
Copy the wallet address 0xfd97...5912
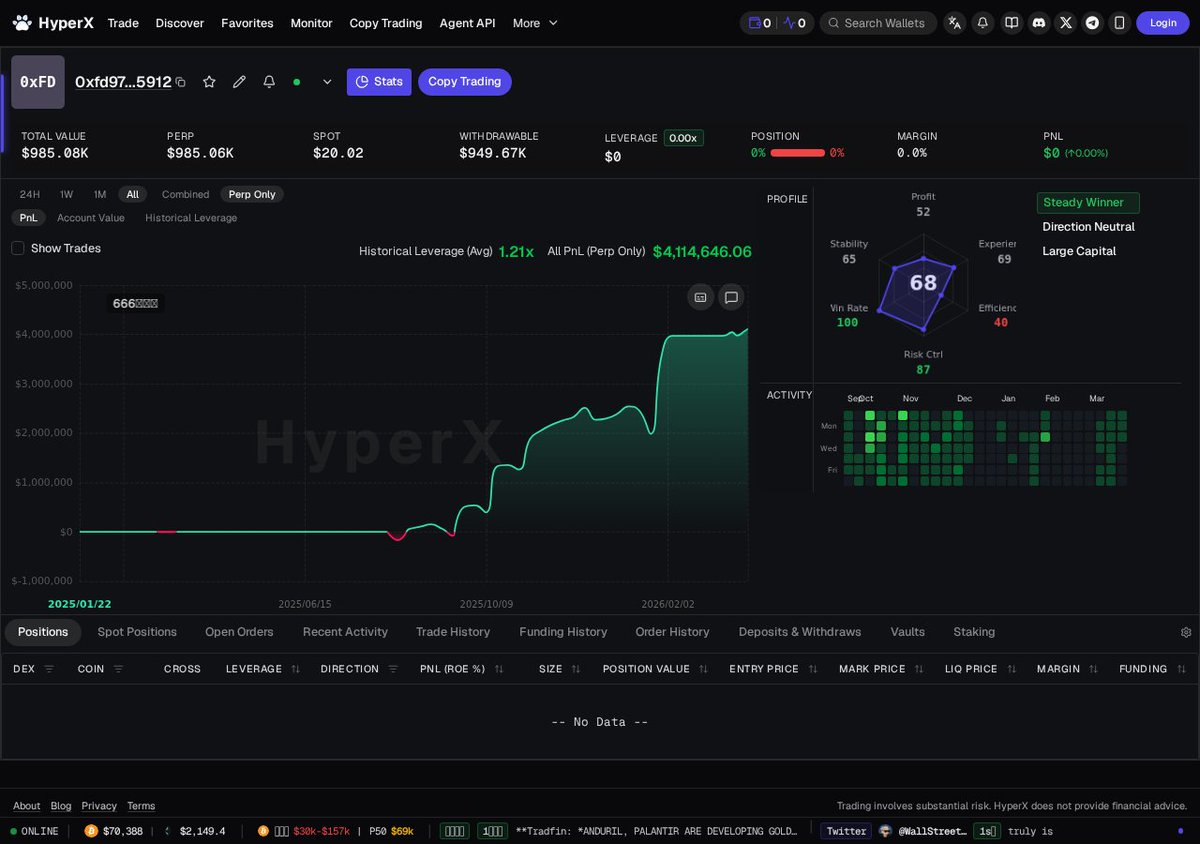pyautogui.click(x=181, y=82)
